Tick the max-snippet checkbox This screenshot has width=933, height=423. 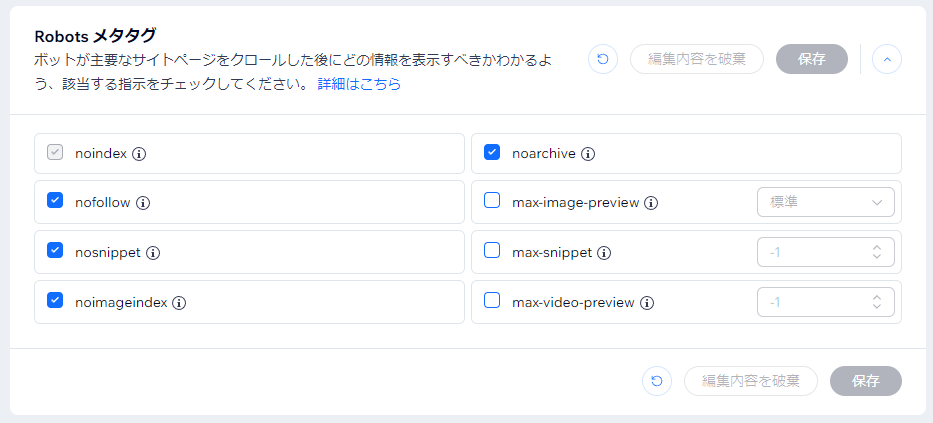(491, 250)
